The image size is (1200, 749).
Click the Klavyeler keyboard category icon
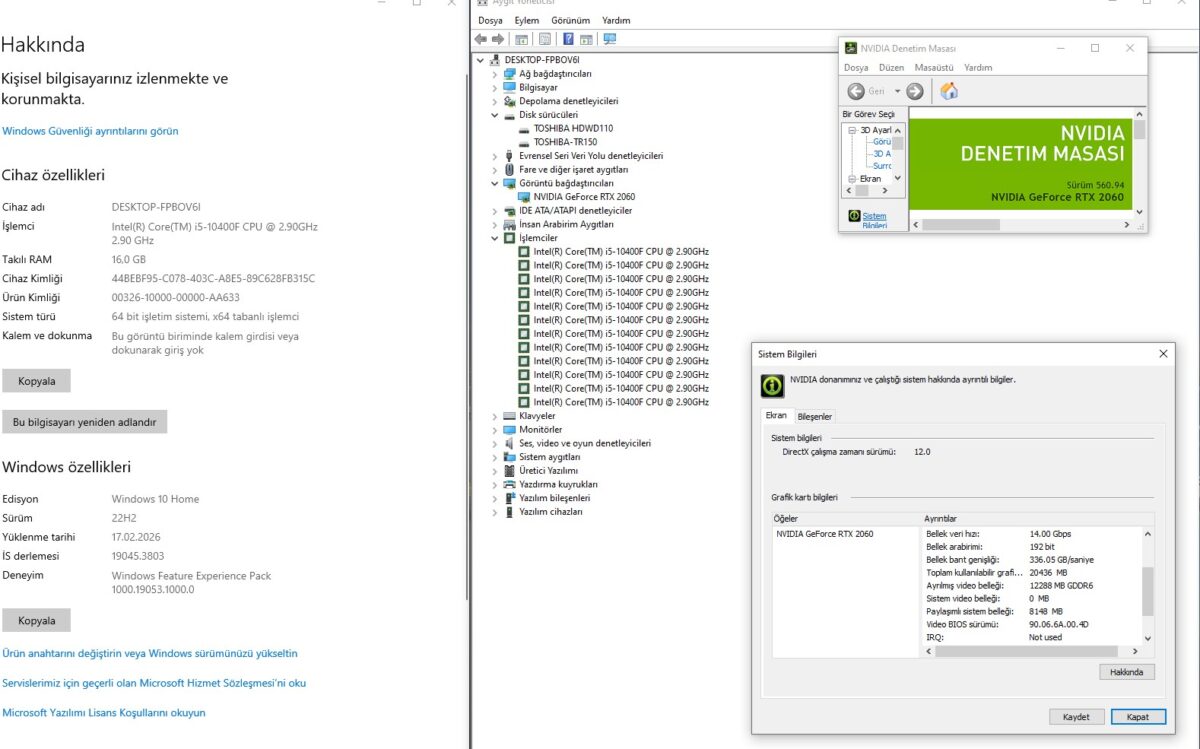point(510,416)
